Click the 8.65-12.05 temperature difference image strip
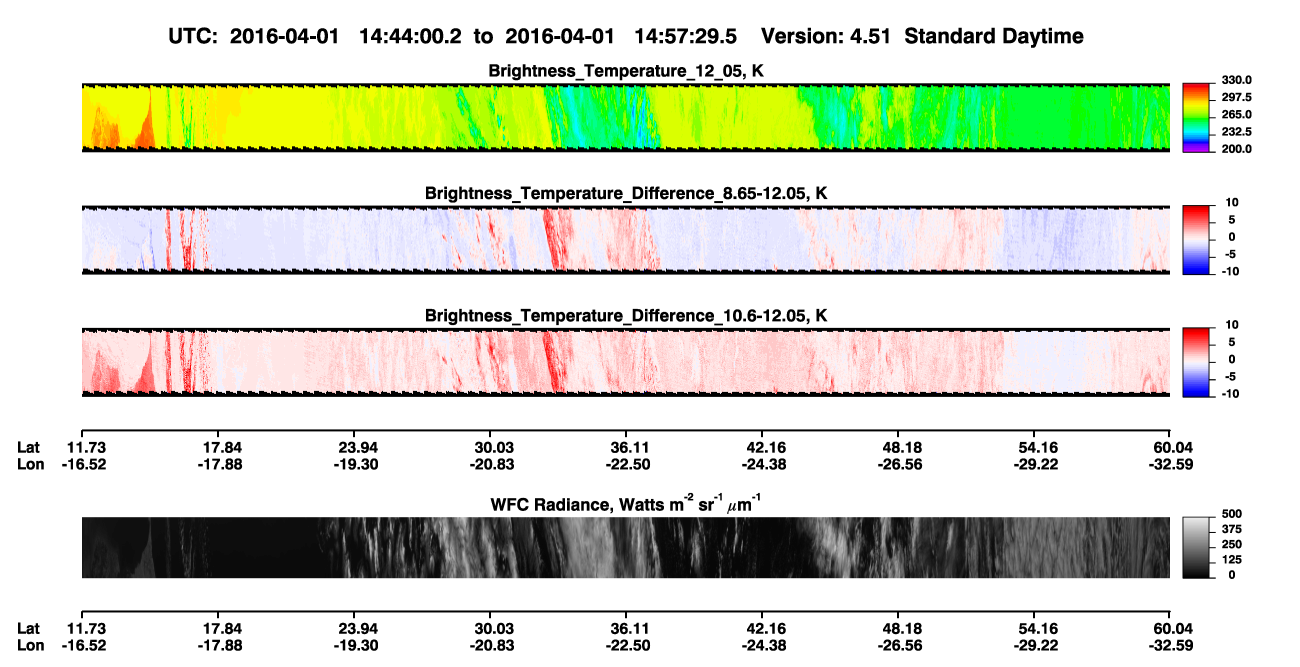This screenshot has width=1300, height=667. point(625,240)
